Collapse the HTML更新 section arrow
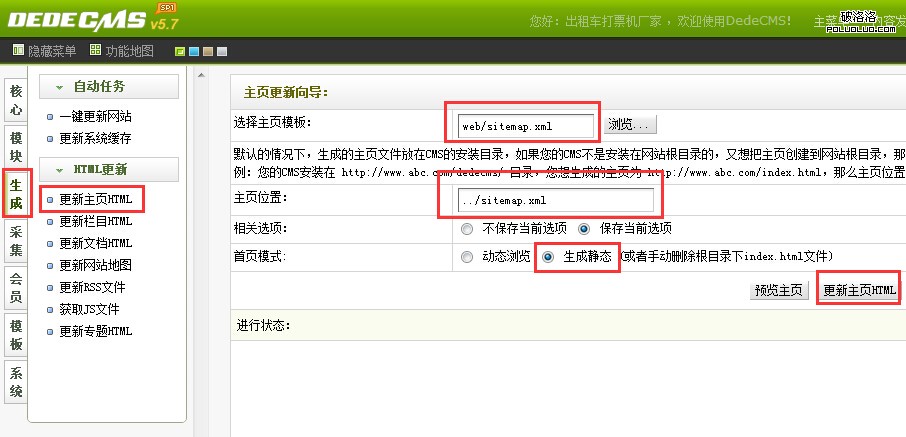 [59, 171]
